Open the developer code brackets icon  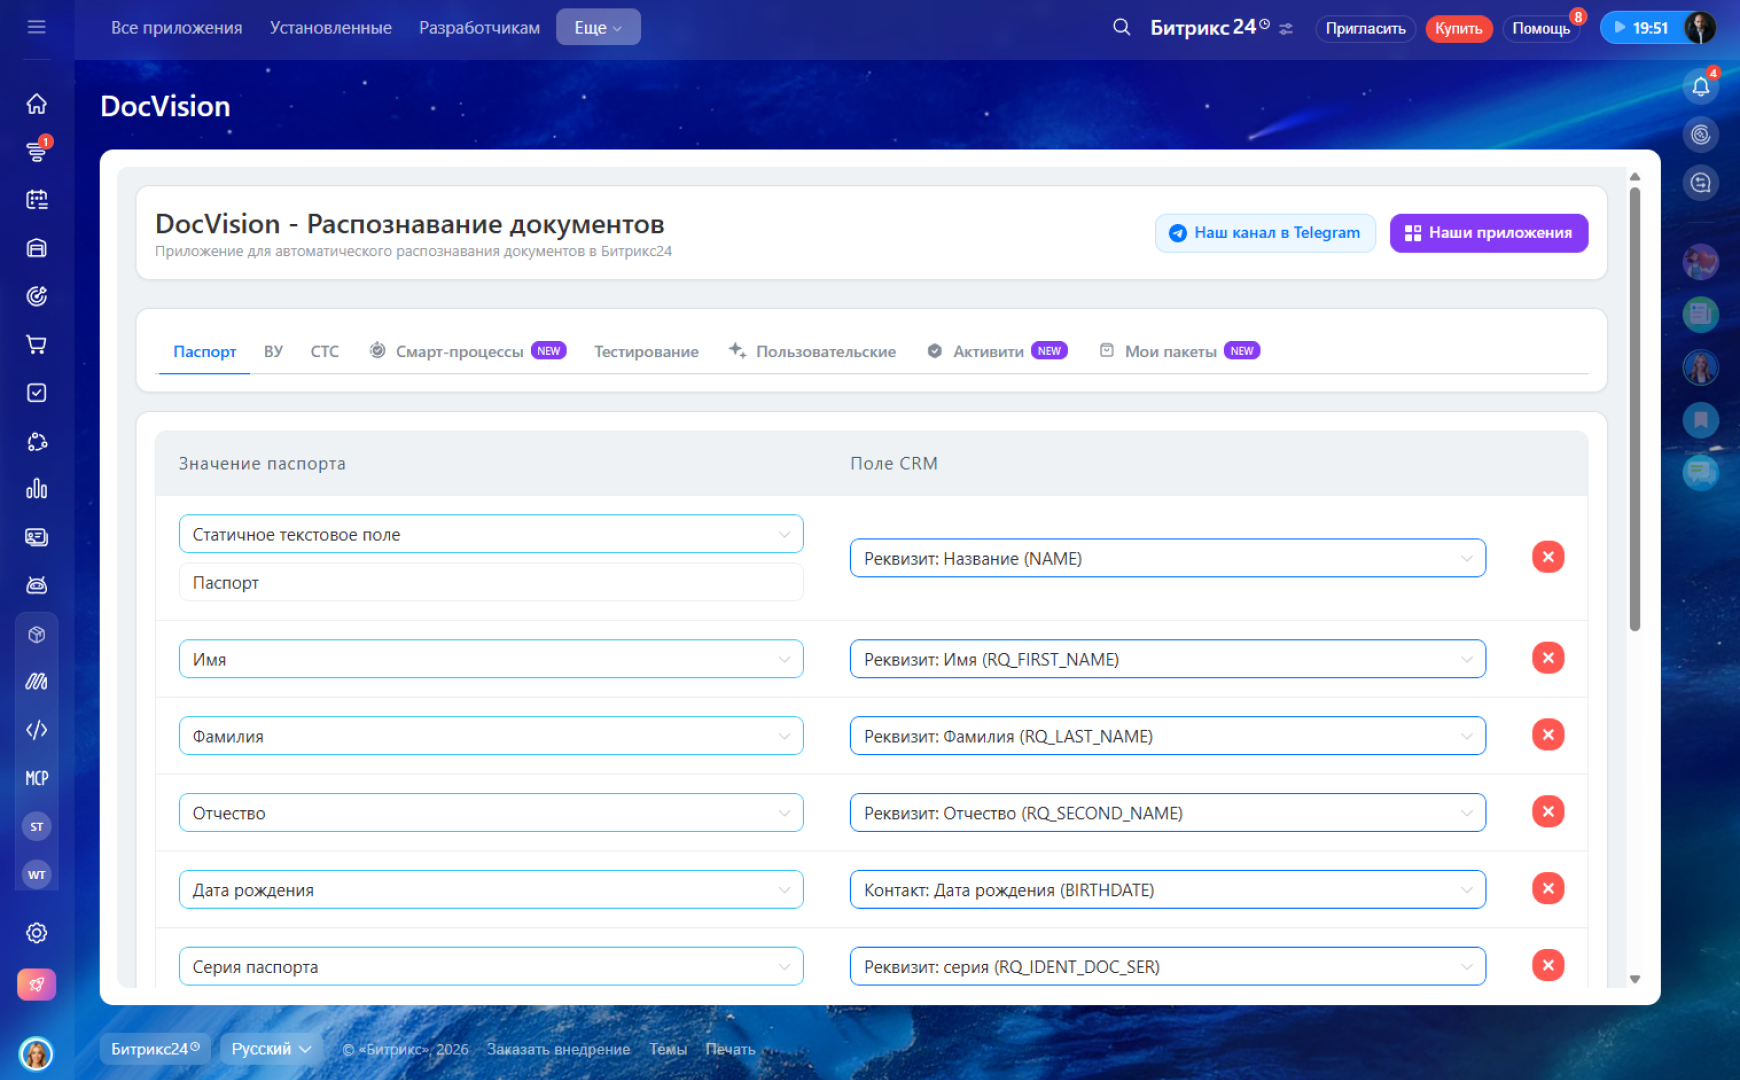click(x=37, y=730)
